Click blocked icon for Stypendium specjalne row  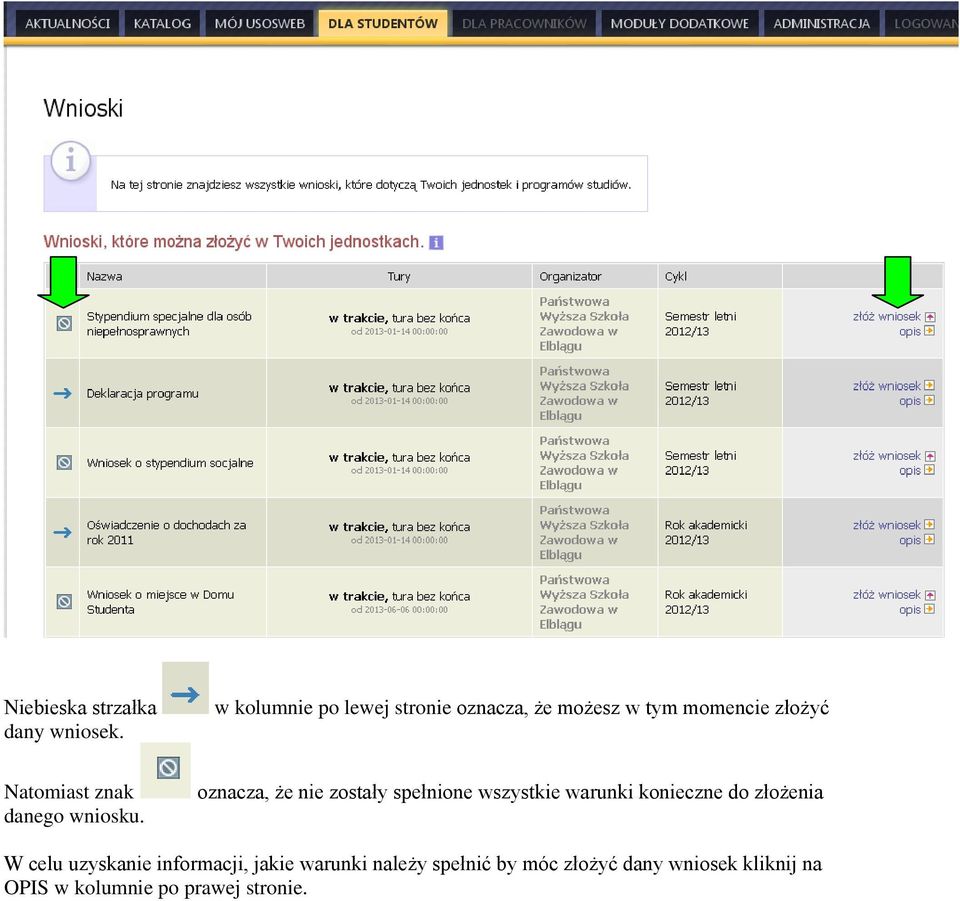(64, 323)
